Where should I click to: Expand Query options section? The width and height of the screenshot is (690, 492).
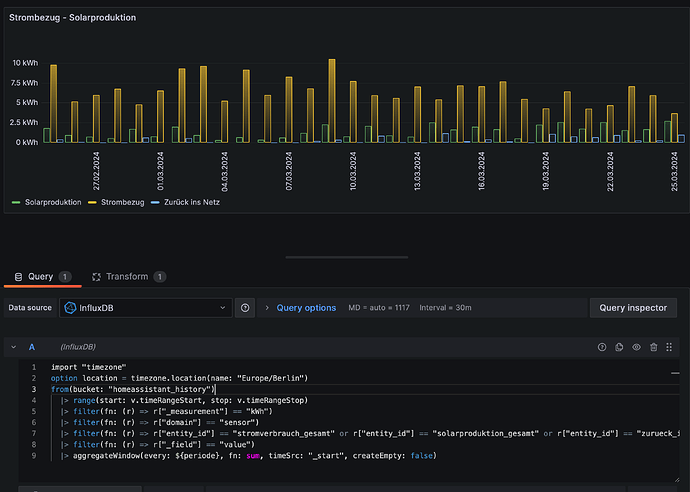267,308
